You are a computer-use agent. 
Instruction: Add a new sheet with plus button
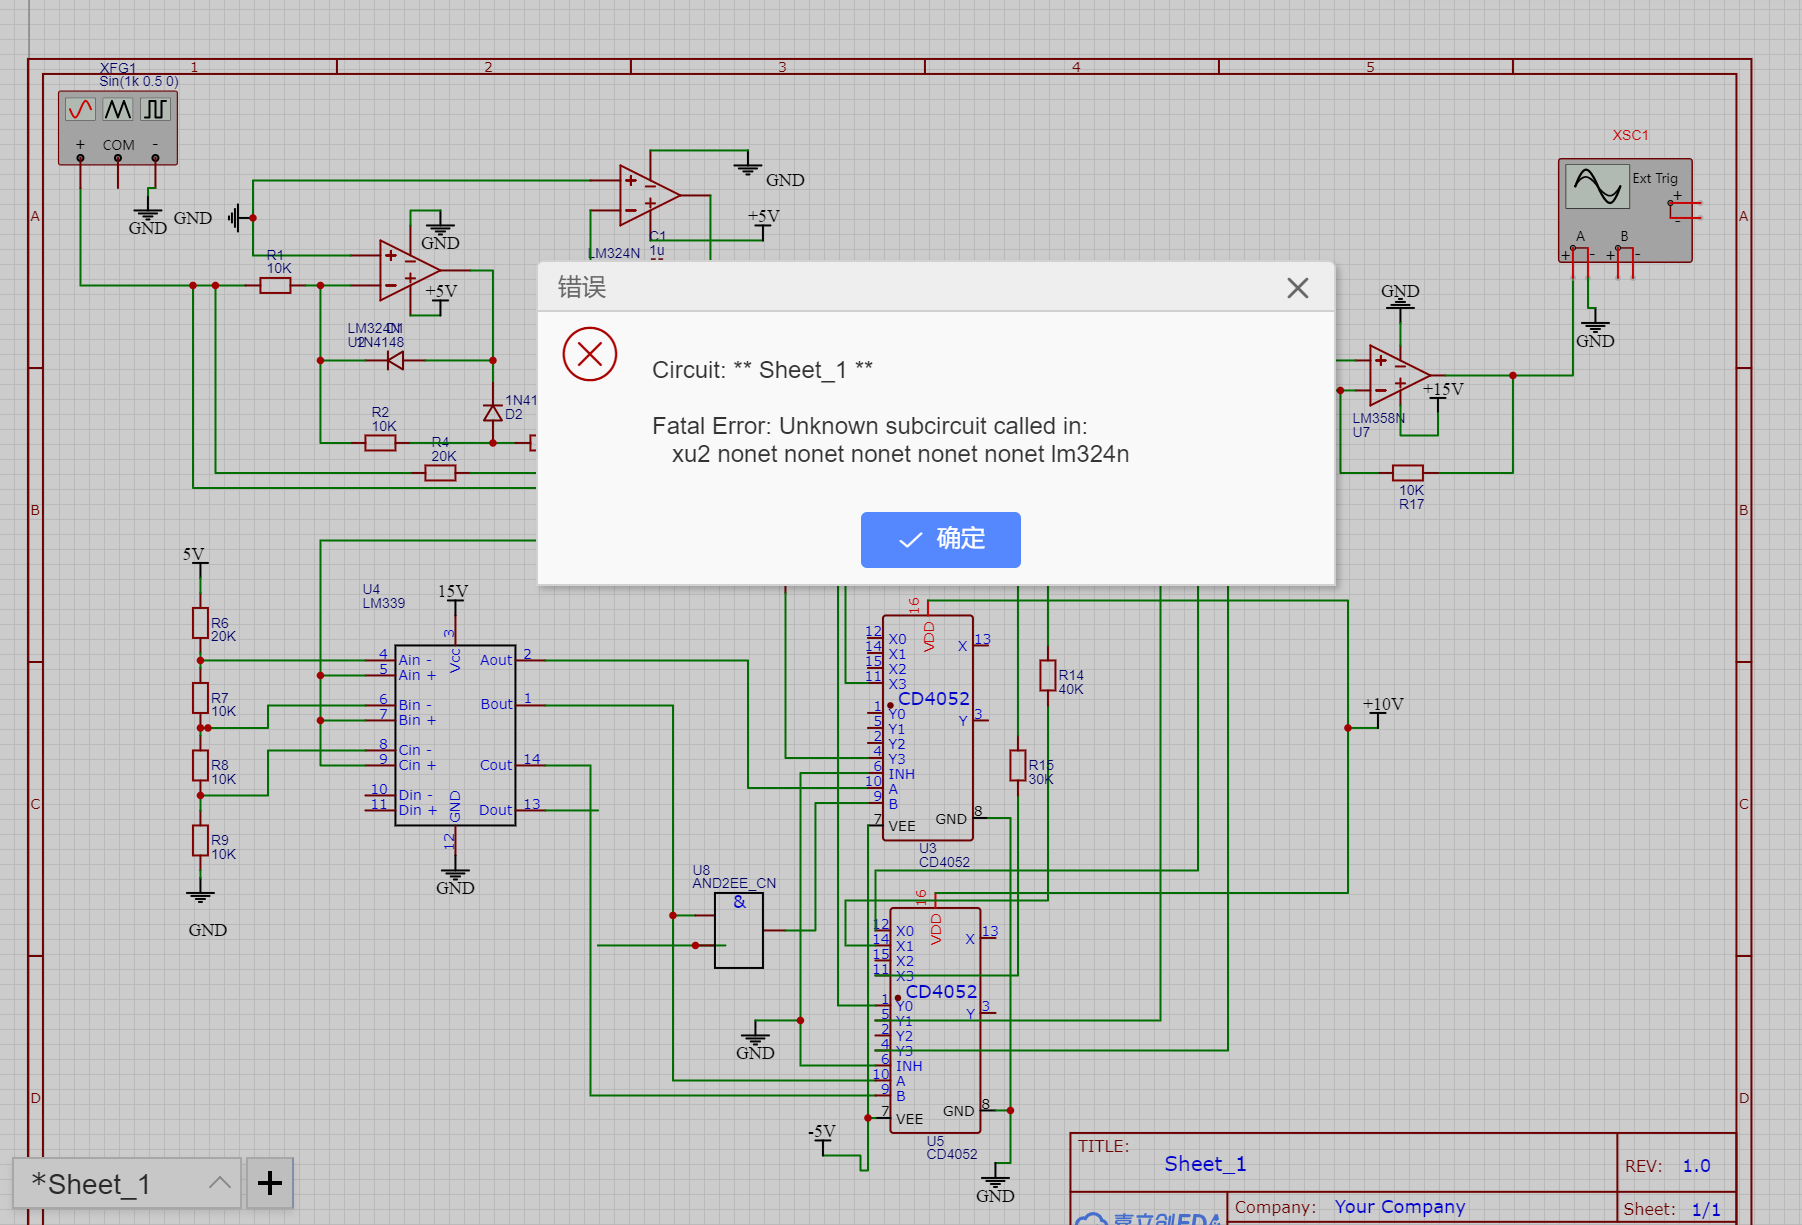point(270,1183)
